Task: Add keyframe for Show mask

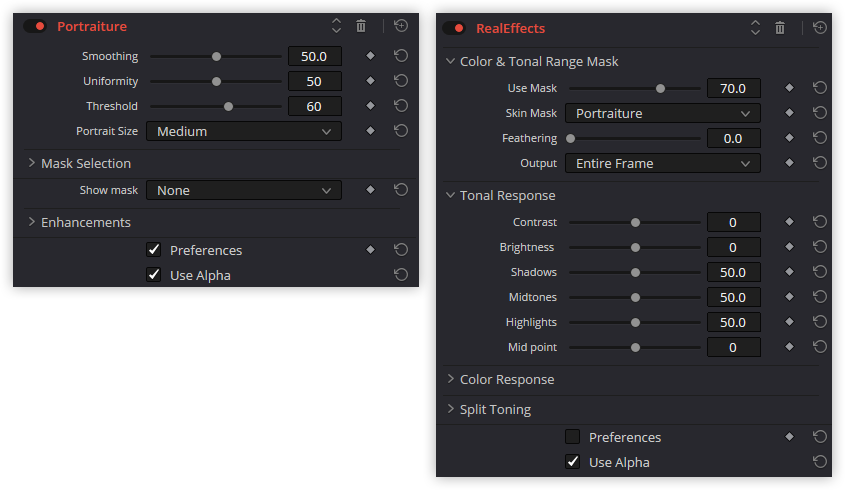Action: tap(370, 190)
